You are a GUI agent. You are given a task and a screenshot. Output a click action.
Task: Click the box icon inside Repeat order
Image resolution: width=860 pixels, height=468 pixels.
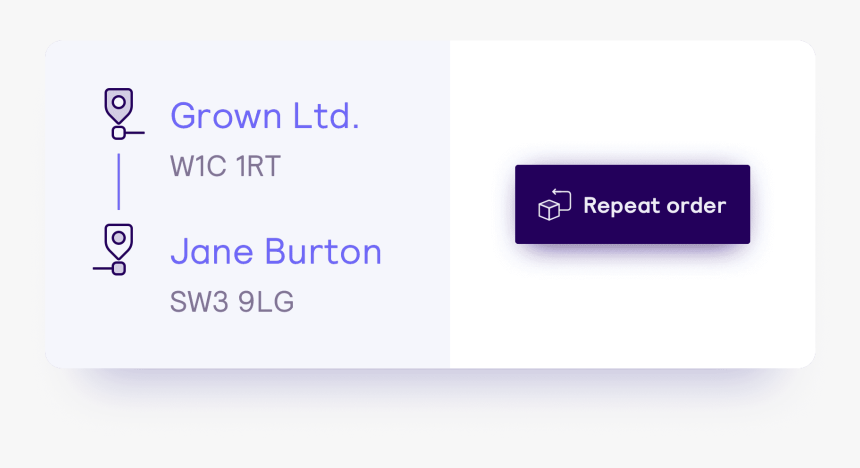coord(549,210)
